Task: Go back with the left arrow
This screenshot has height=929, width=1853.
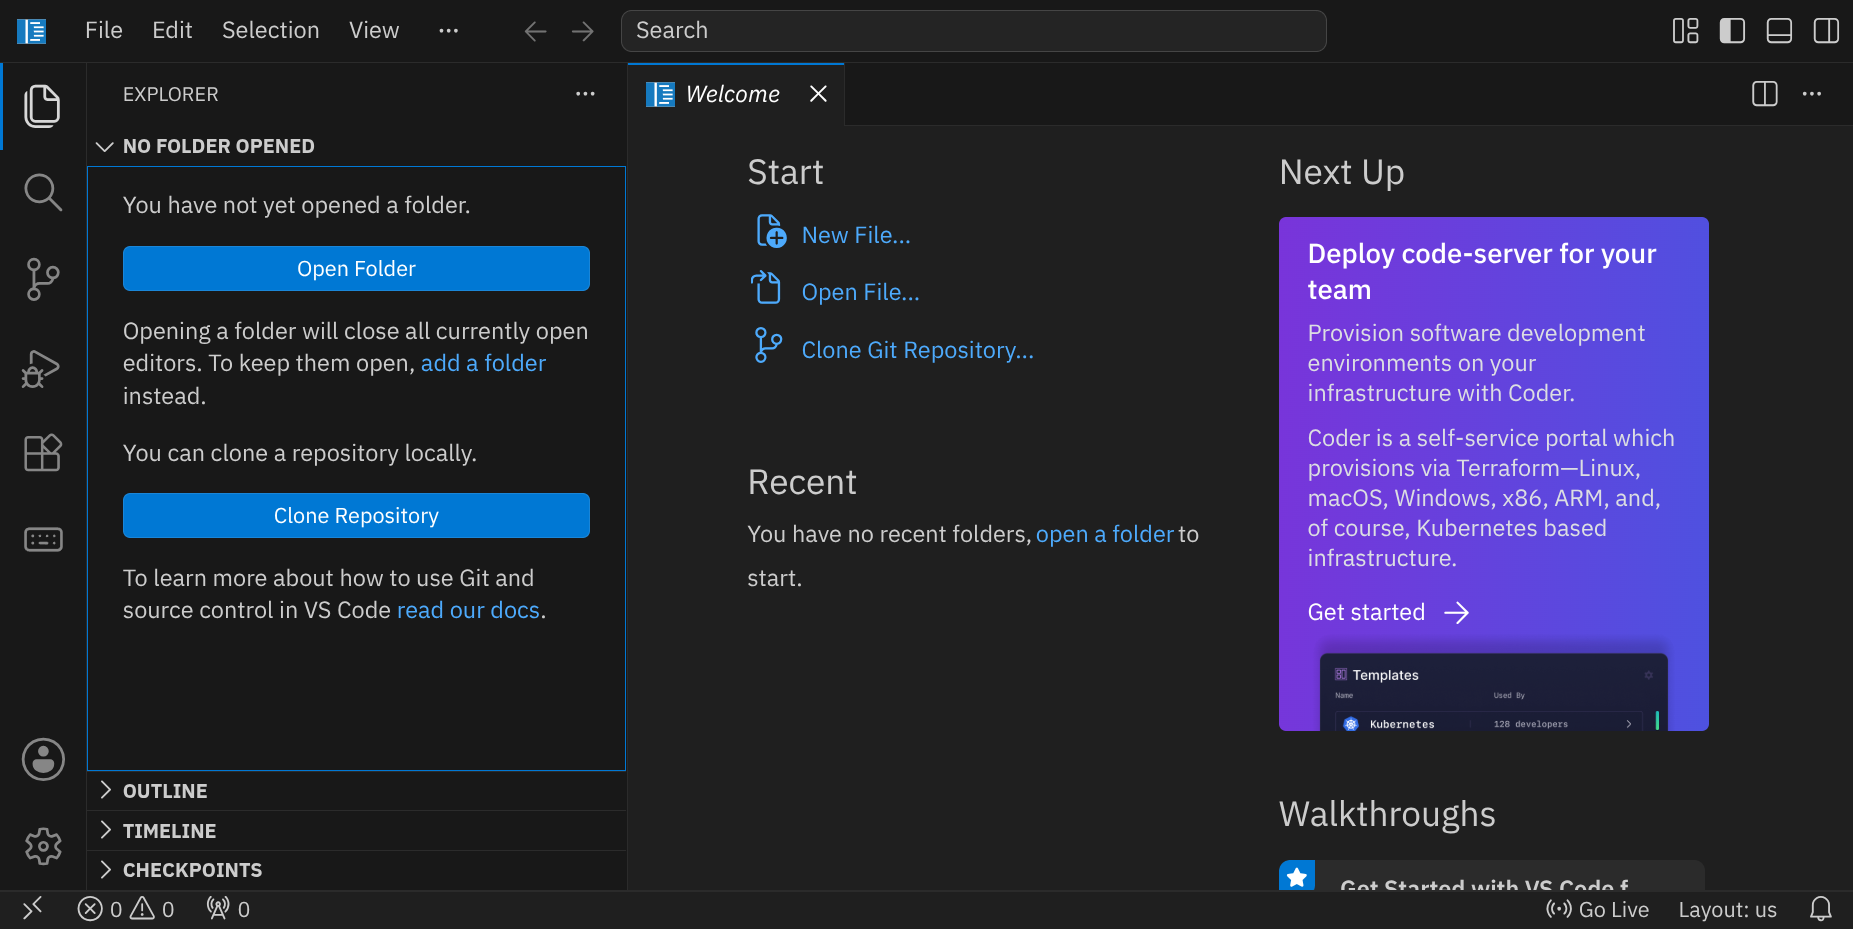Action: pos(535,31)
